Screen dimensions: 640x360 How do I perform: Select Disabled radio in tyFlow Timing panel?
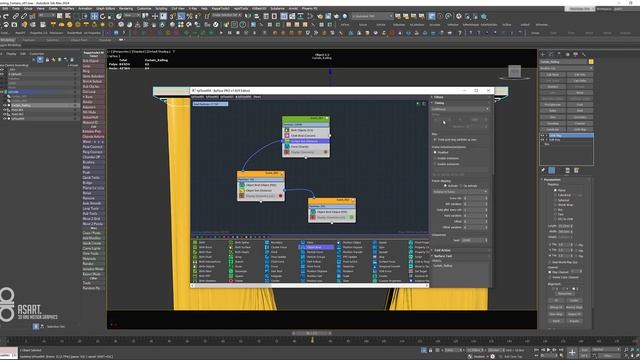435,152
